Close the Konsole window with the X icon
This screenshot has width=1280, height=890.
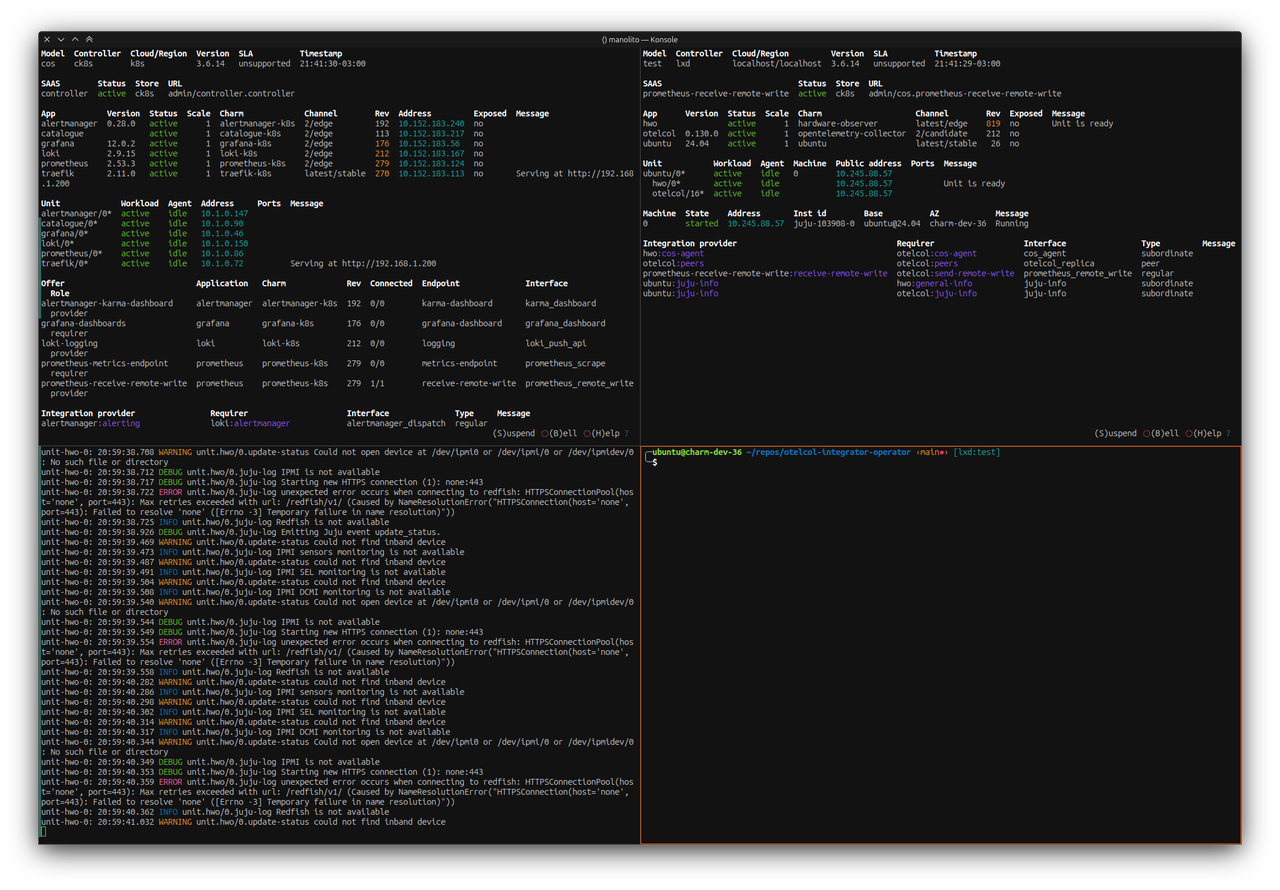click(46, 39)
